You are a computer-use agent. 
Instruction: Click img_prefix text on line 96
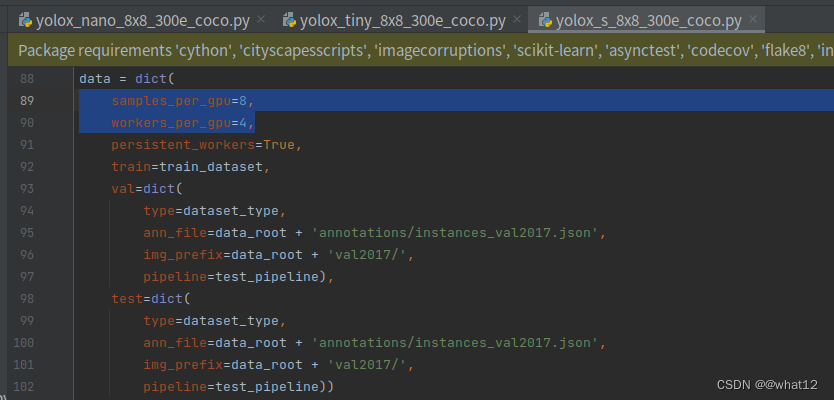[x=279, y=255]
